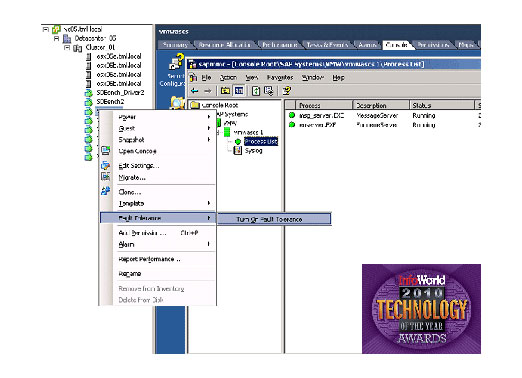Image resolution: width=522 pixels, height=378 pixels.
Task: Open the Action menu in sapmmc
Action: point(228,78)
